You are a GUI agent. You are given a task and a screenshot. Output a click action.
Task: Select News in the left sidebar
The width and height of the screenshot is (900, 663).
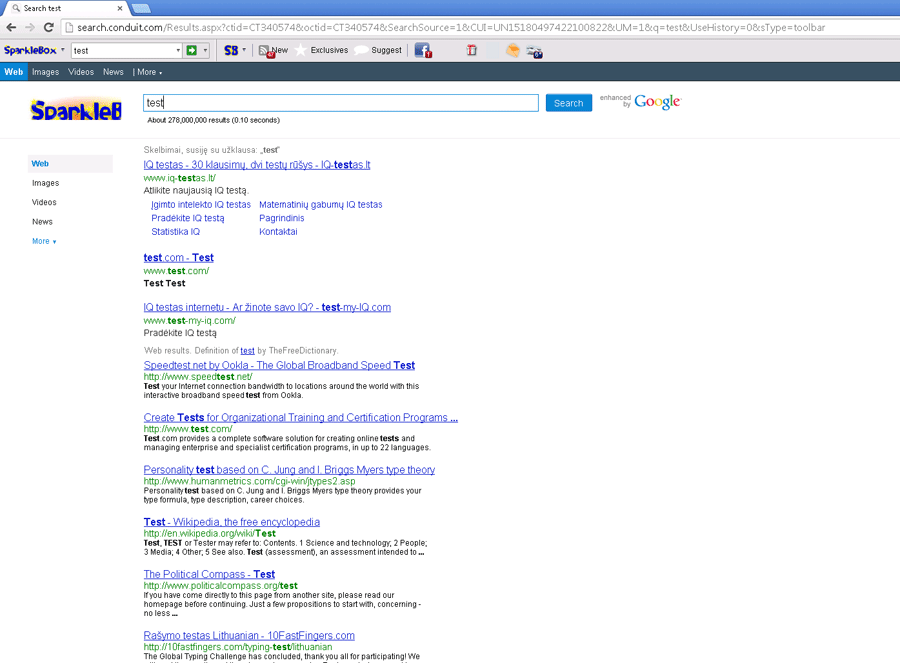click(x=42, y=222)
